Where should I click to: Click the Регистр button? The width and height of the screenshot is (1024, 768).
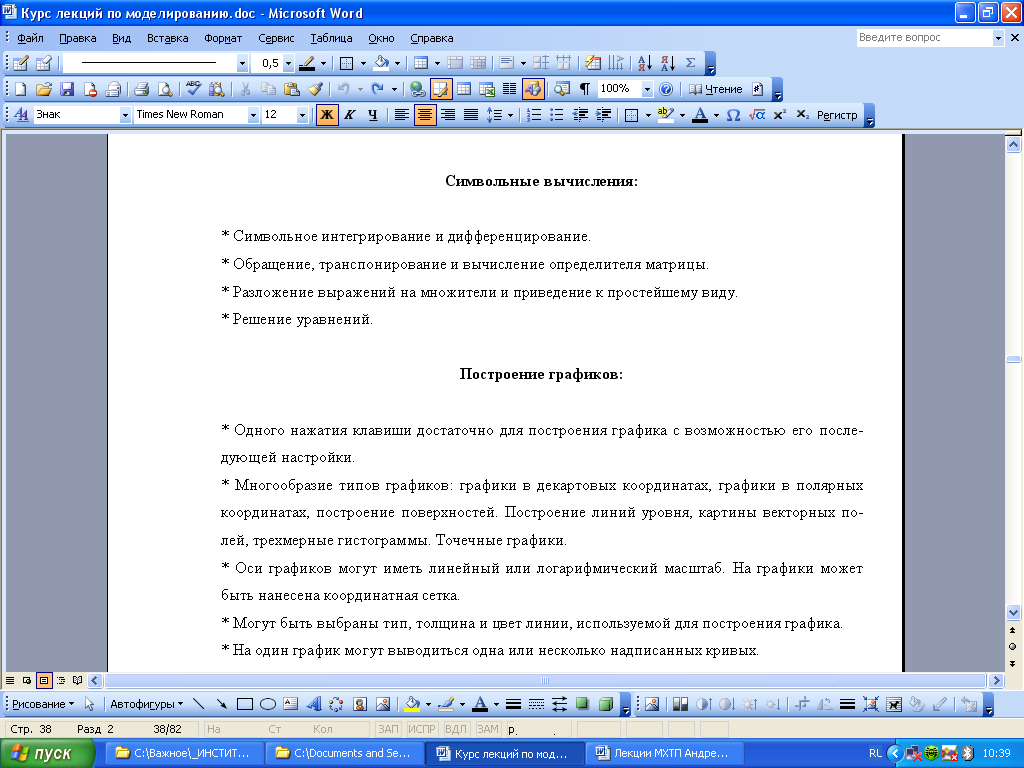click(837, 115)
